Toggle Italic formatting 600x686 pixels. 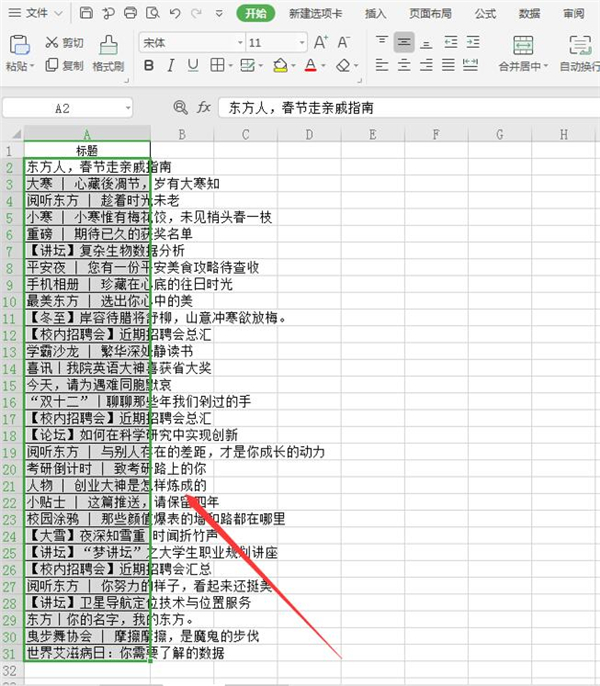(171, 66)
